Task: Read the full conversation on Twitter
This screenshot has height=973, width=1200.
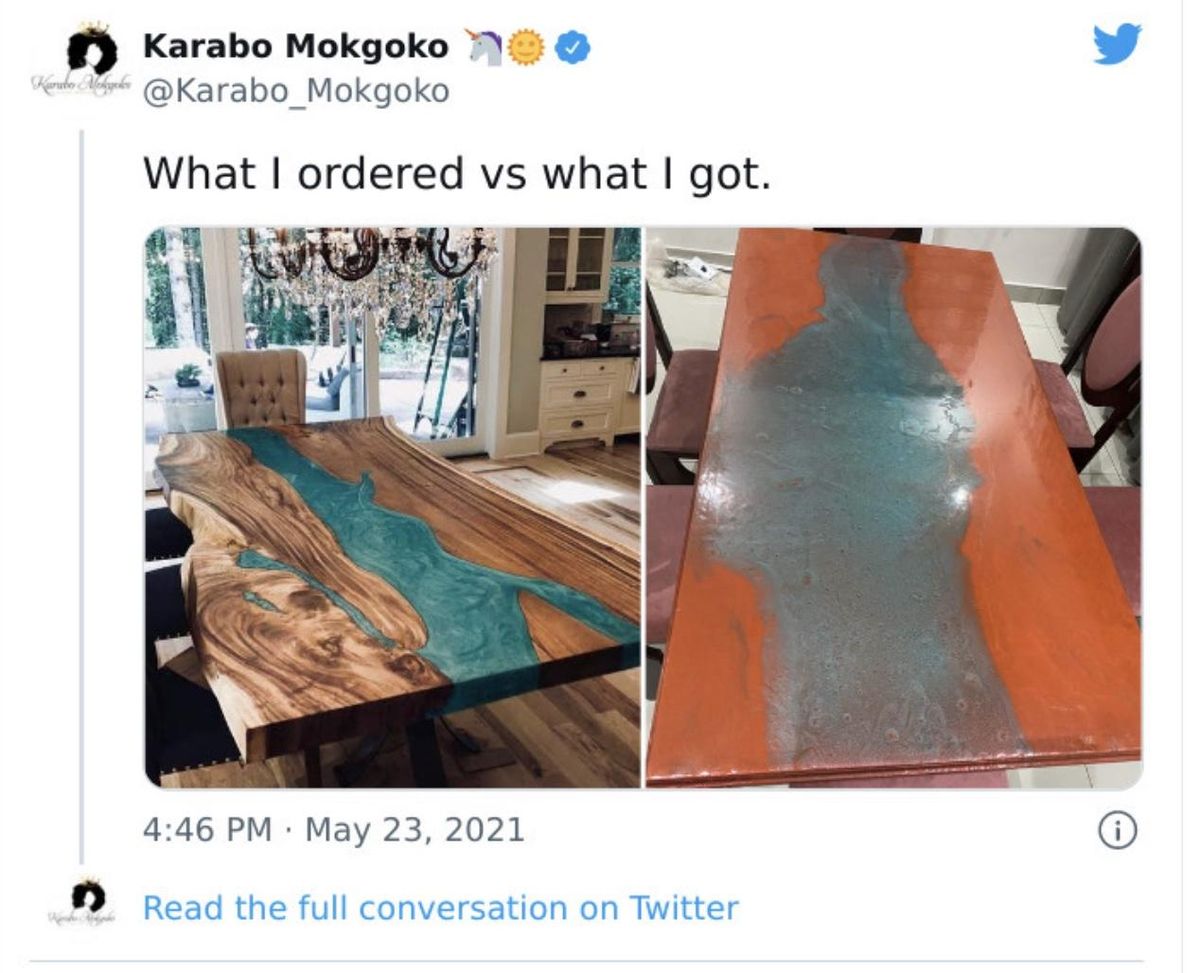Action: (441, 908)
